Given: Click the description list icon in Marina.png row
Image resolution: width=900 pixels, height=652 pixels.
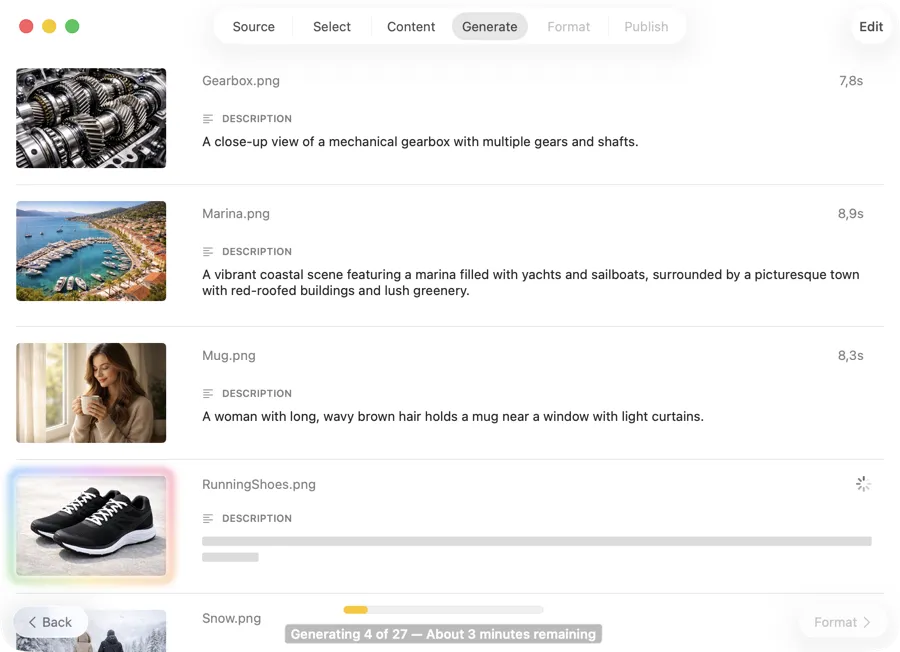Looking at the screenshot, I should pyautogui.click(x=209, y=251).
